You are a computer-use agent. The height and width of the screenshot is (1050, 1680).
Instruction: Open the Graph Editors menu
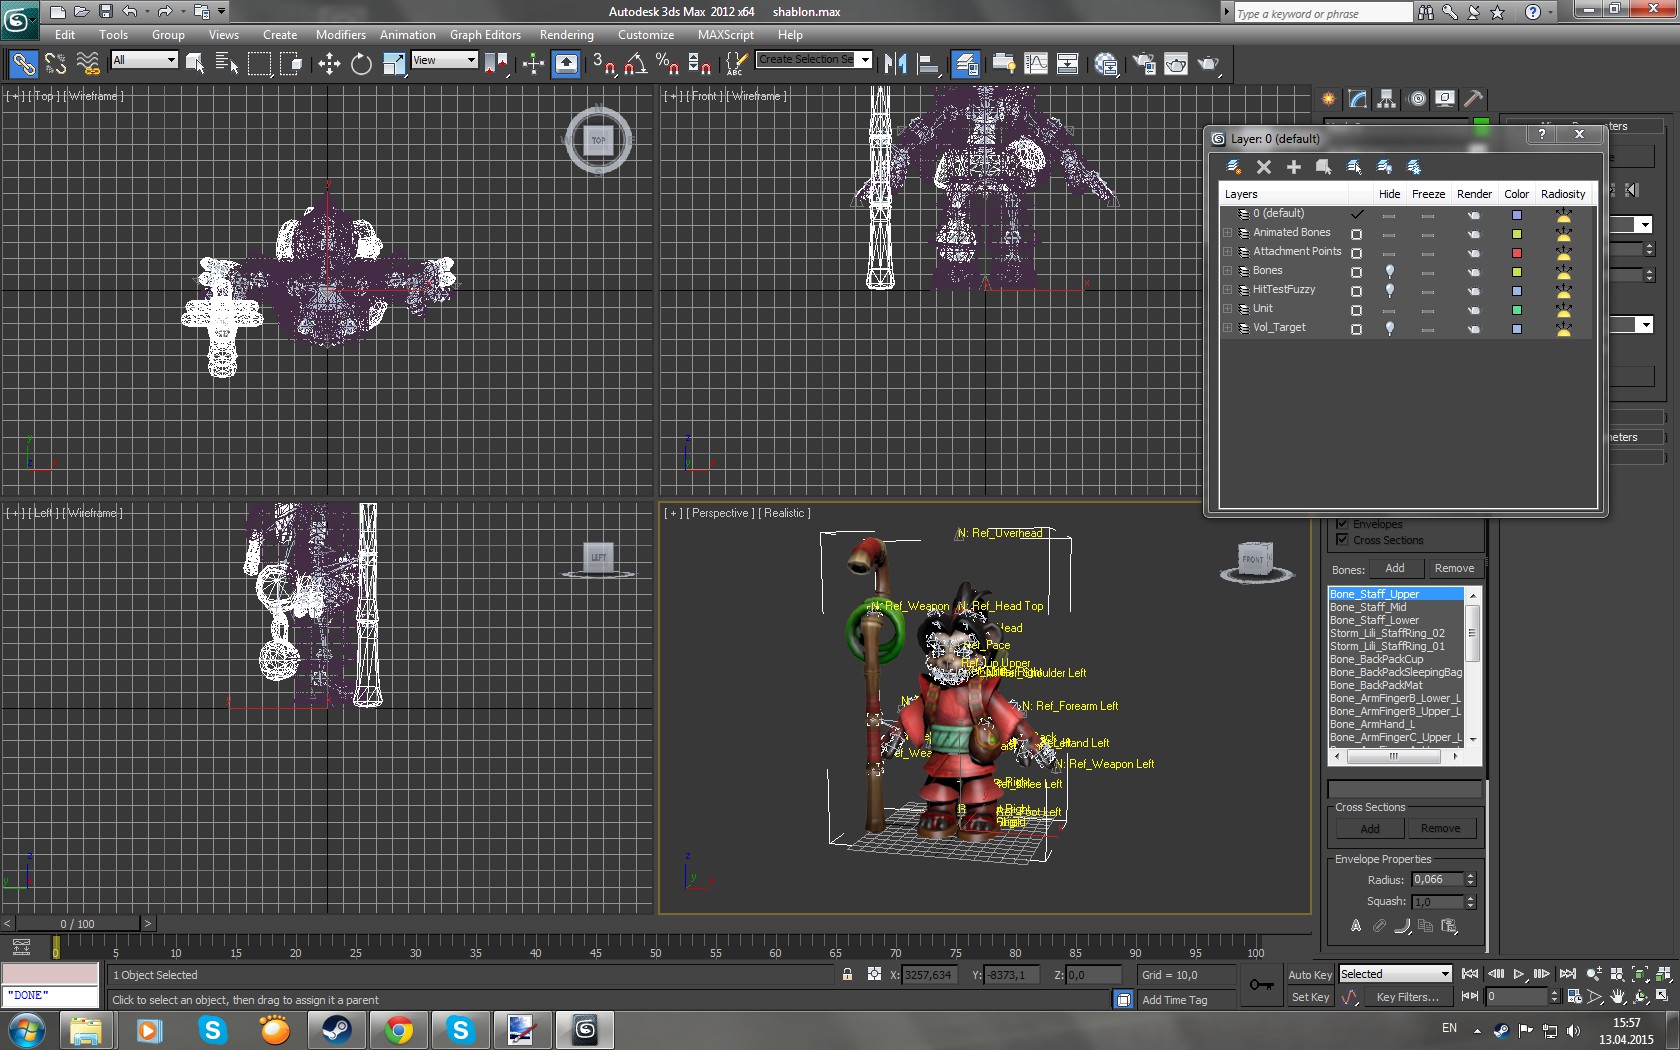pos(485,35)
